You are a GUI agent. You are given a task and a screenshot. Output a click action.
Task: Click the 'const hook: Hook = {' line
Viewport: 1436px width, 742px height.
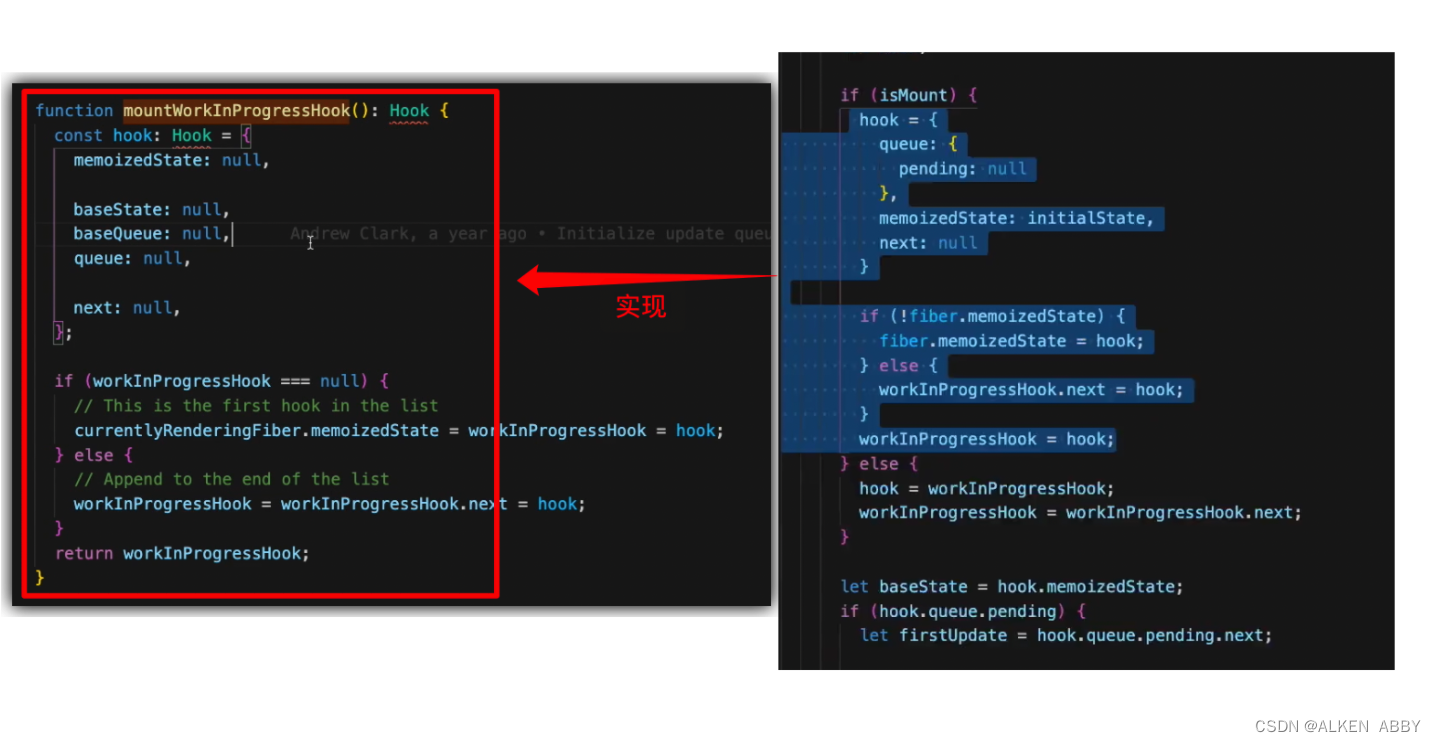point(154,135)
